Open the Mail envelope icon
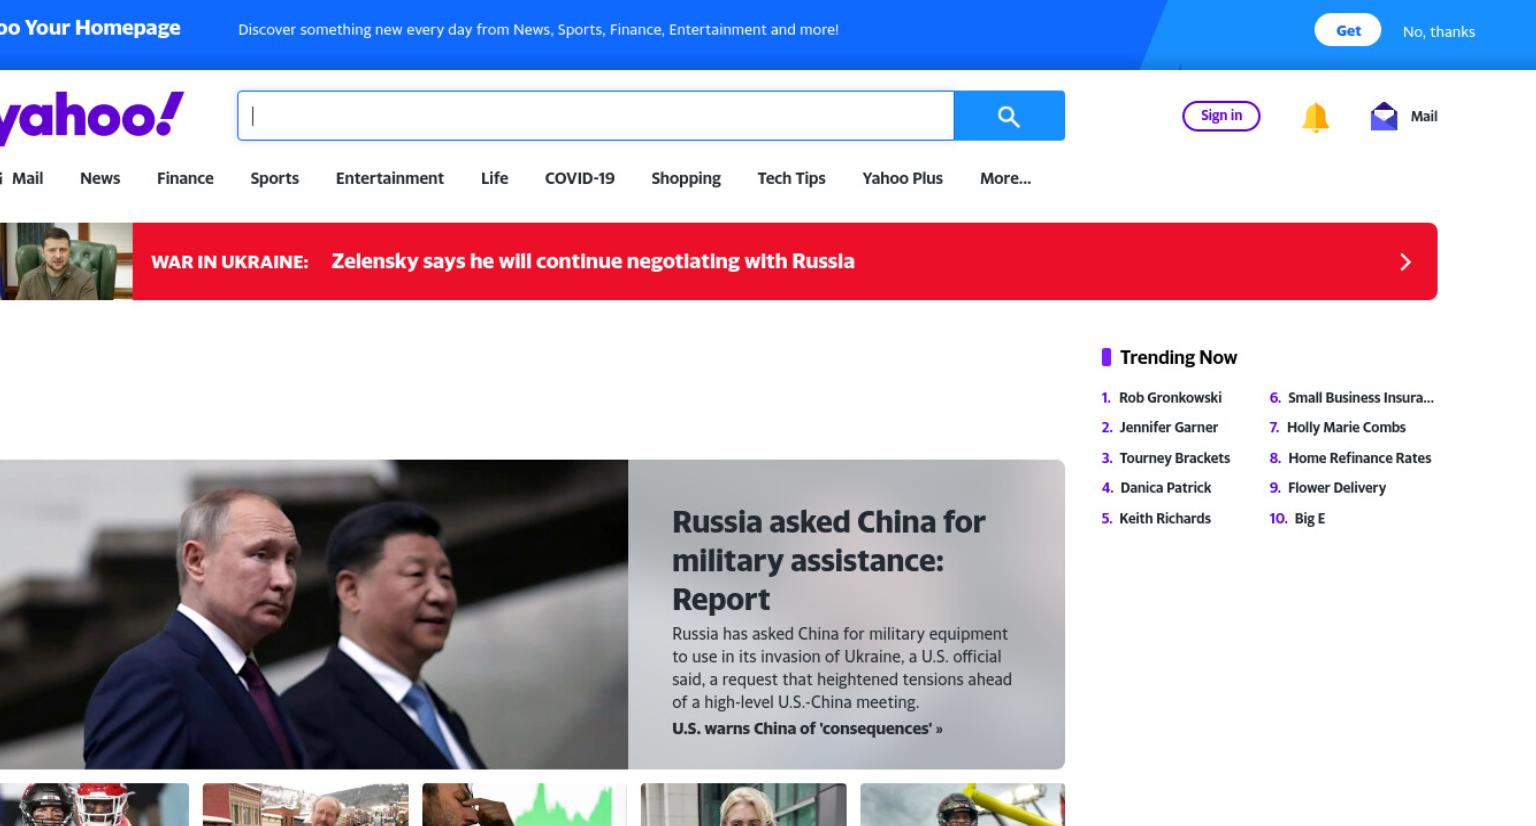The width and height of the screenshot is (1536, 826). pyautogui.click(x=1384, y=117)
